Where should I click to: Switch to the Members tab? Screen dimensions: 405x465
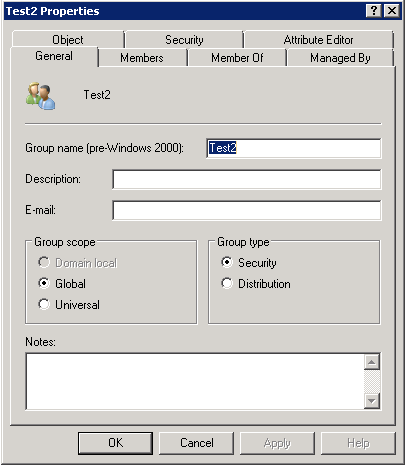point(142,58)
